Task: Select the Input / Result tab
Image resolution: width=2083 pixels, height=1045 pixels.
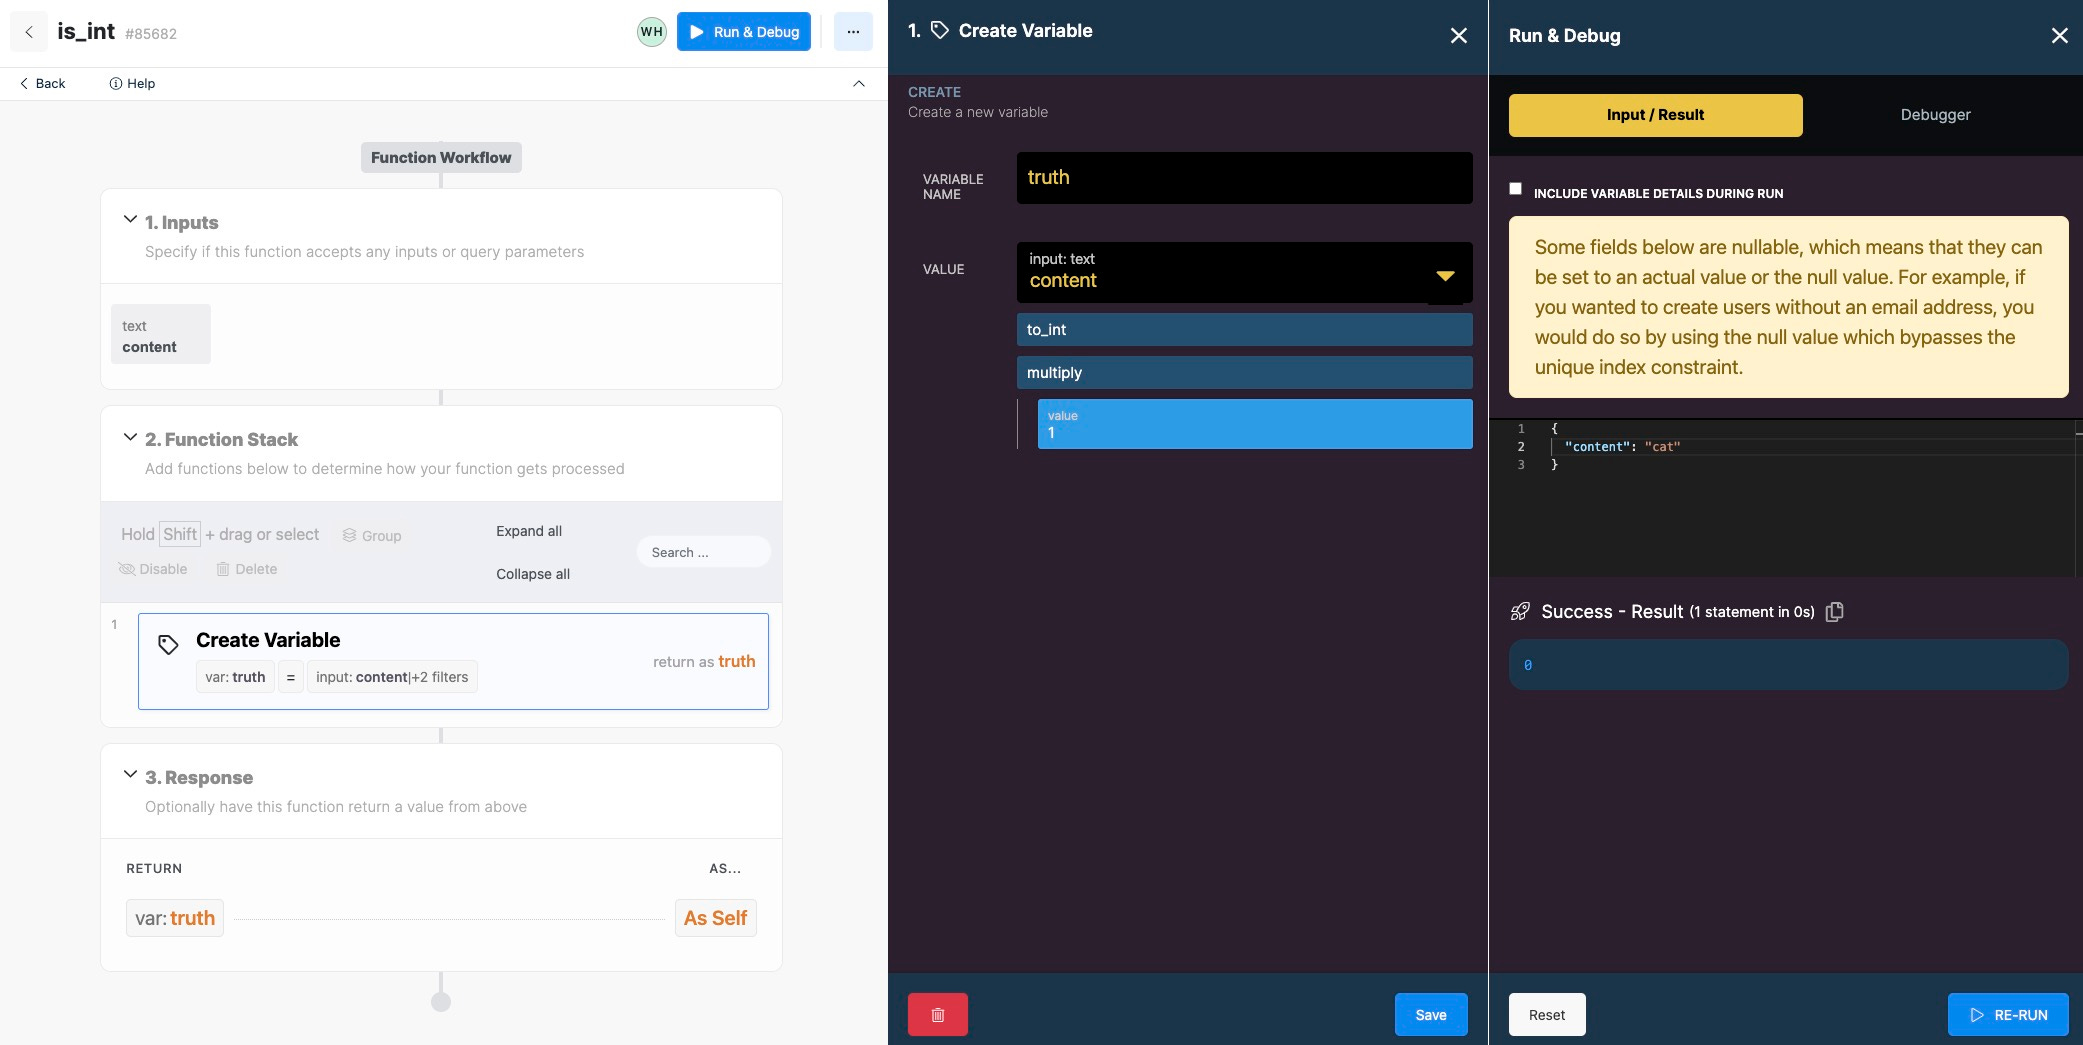Action: click(1655, 115)
